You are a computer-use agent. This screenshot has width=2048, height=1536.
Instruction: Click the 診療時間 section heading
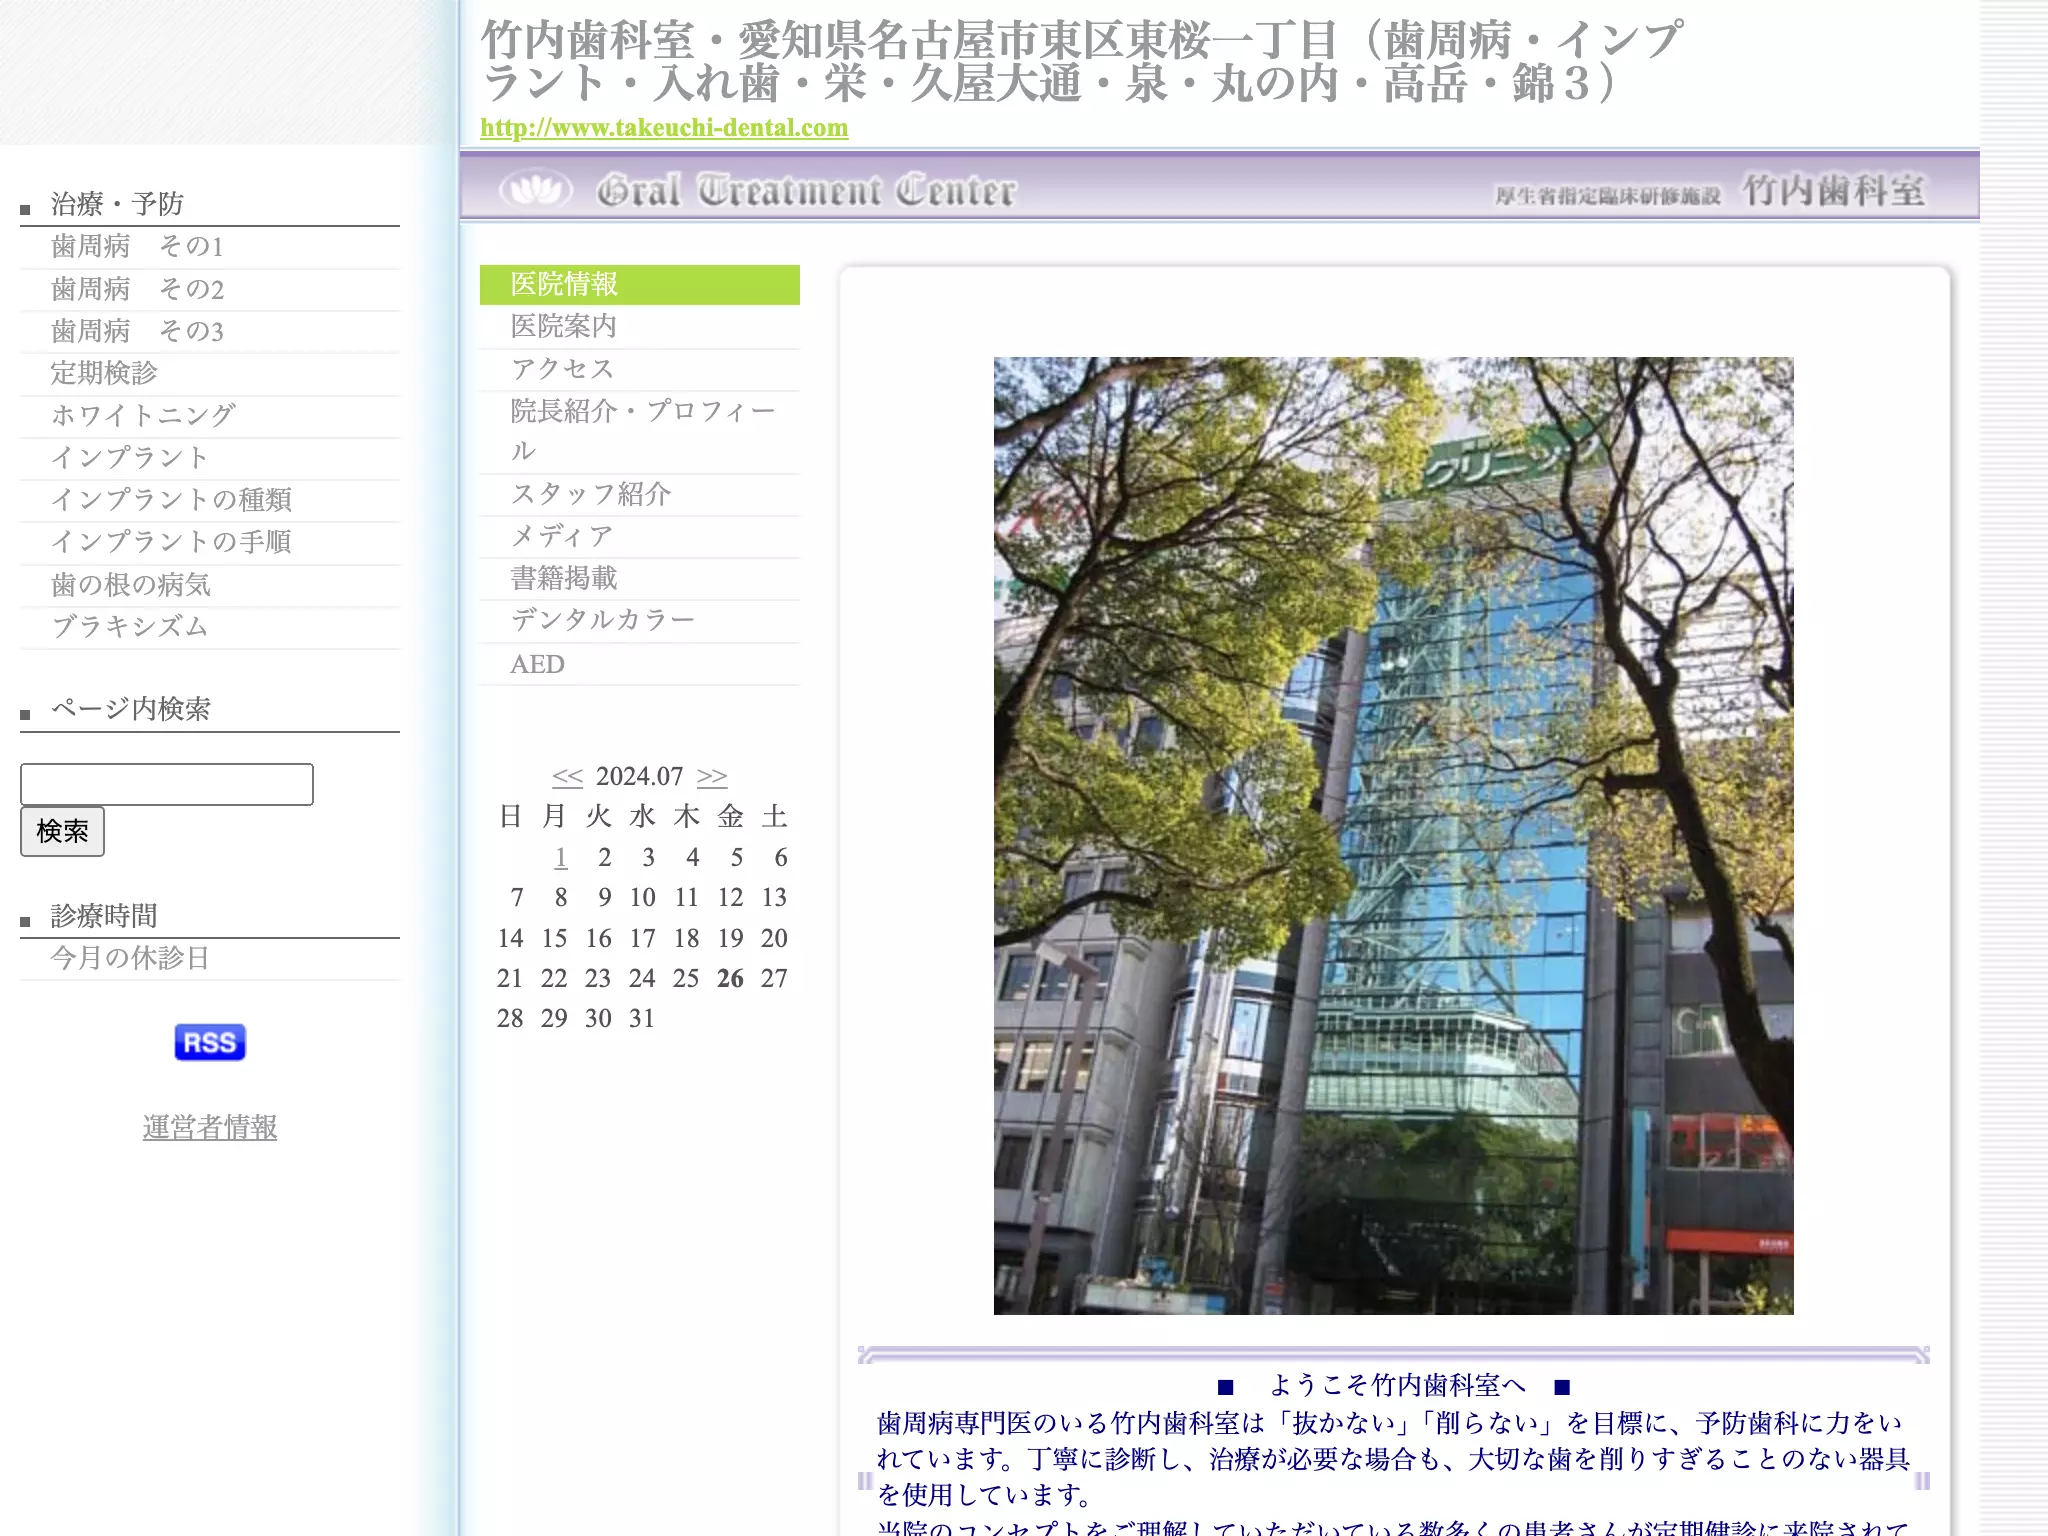click(x=104, y=915)
